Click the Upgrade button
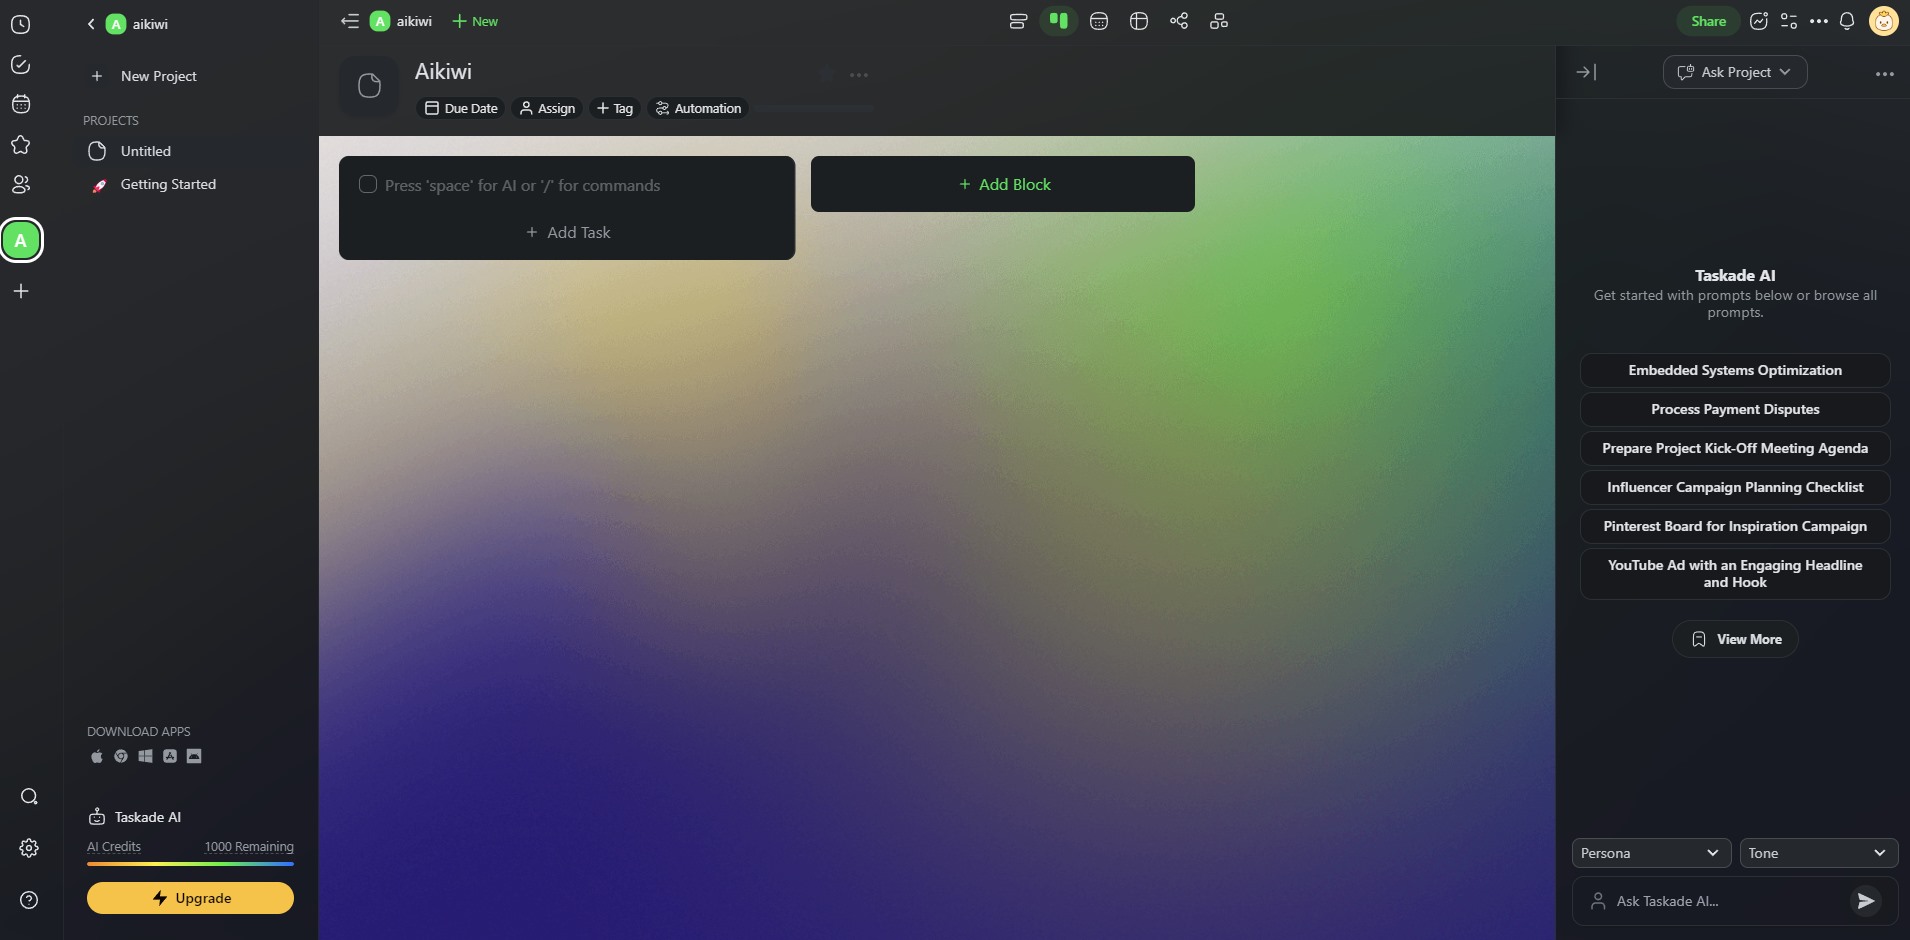1910x940 pixels. (190, 898)
